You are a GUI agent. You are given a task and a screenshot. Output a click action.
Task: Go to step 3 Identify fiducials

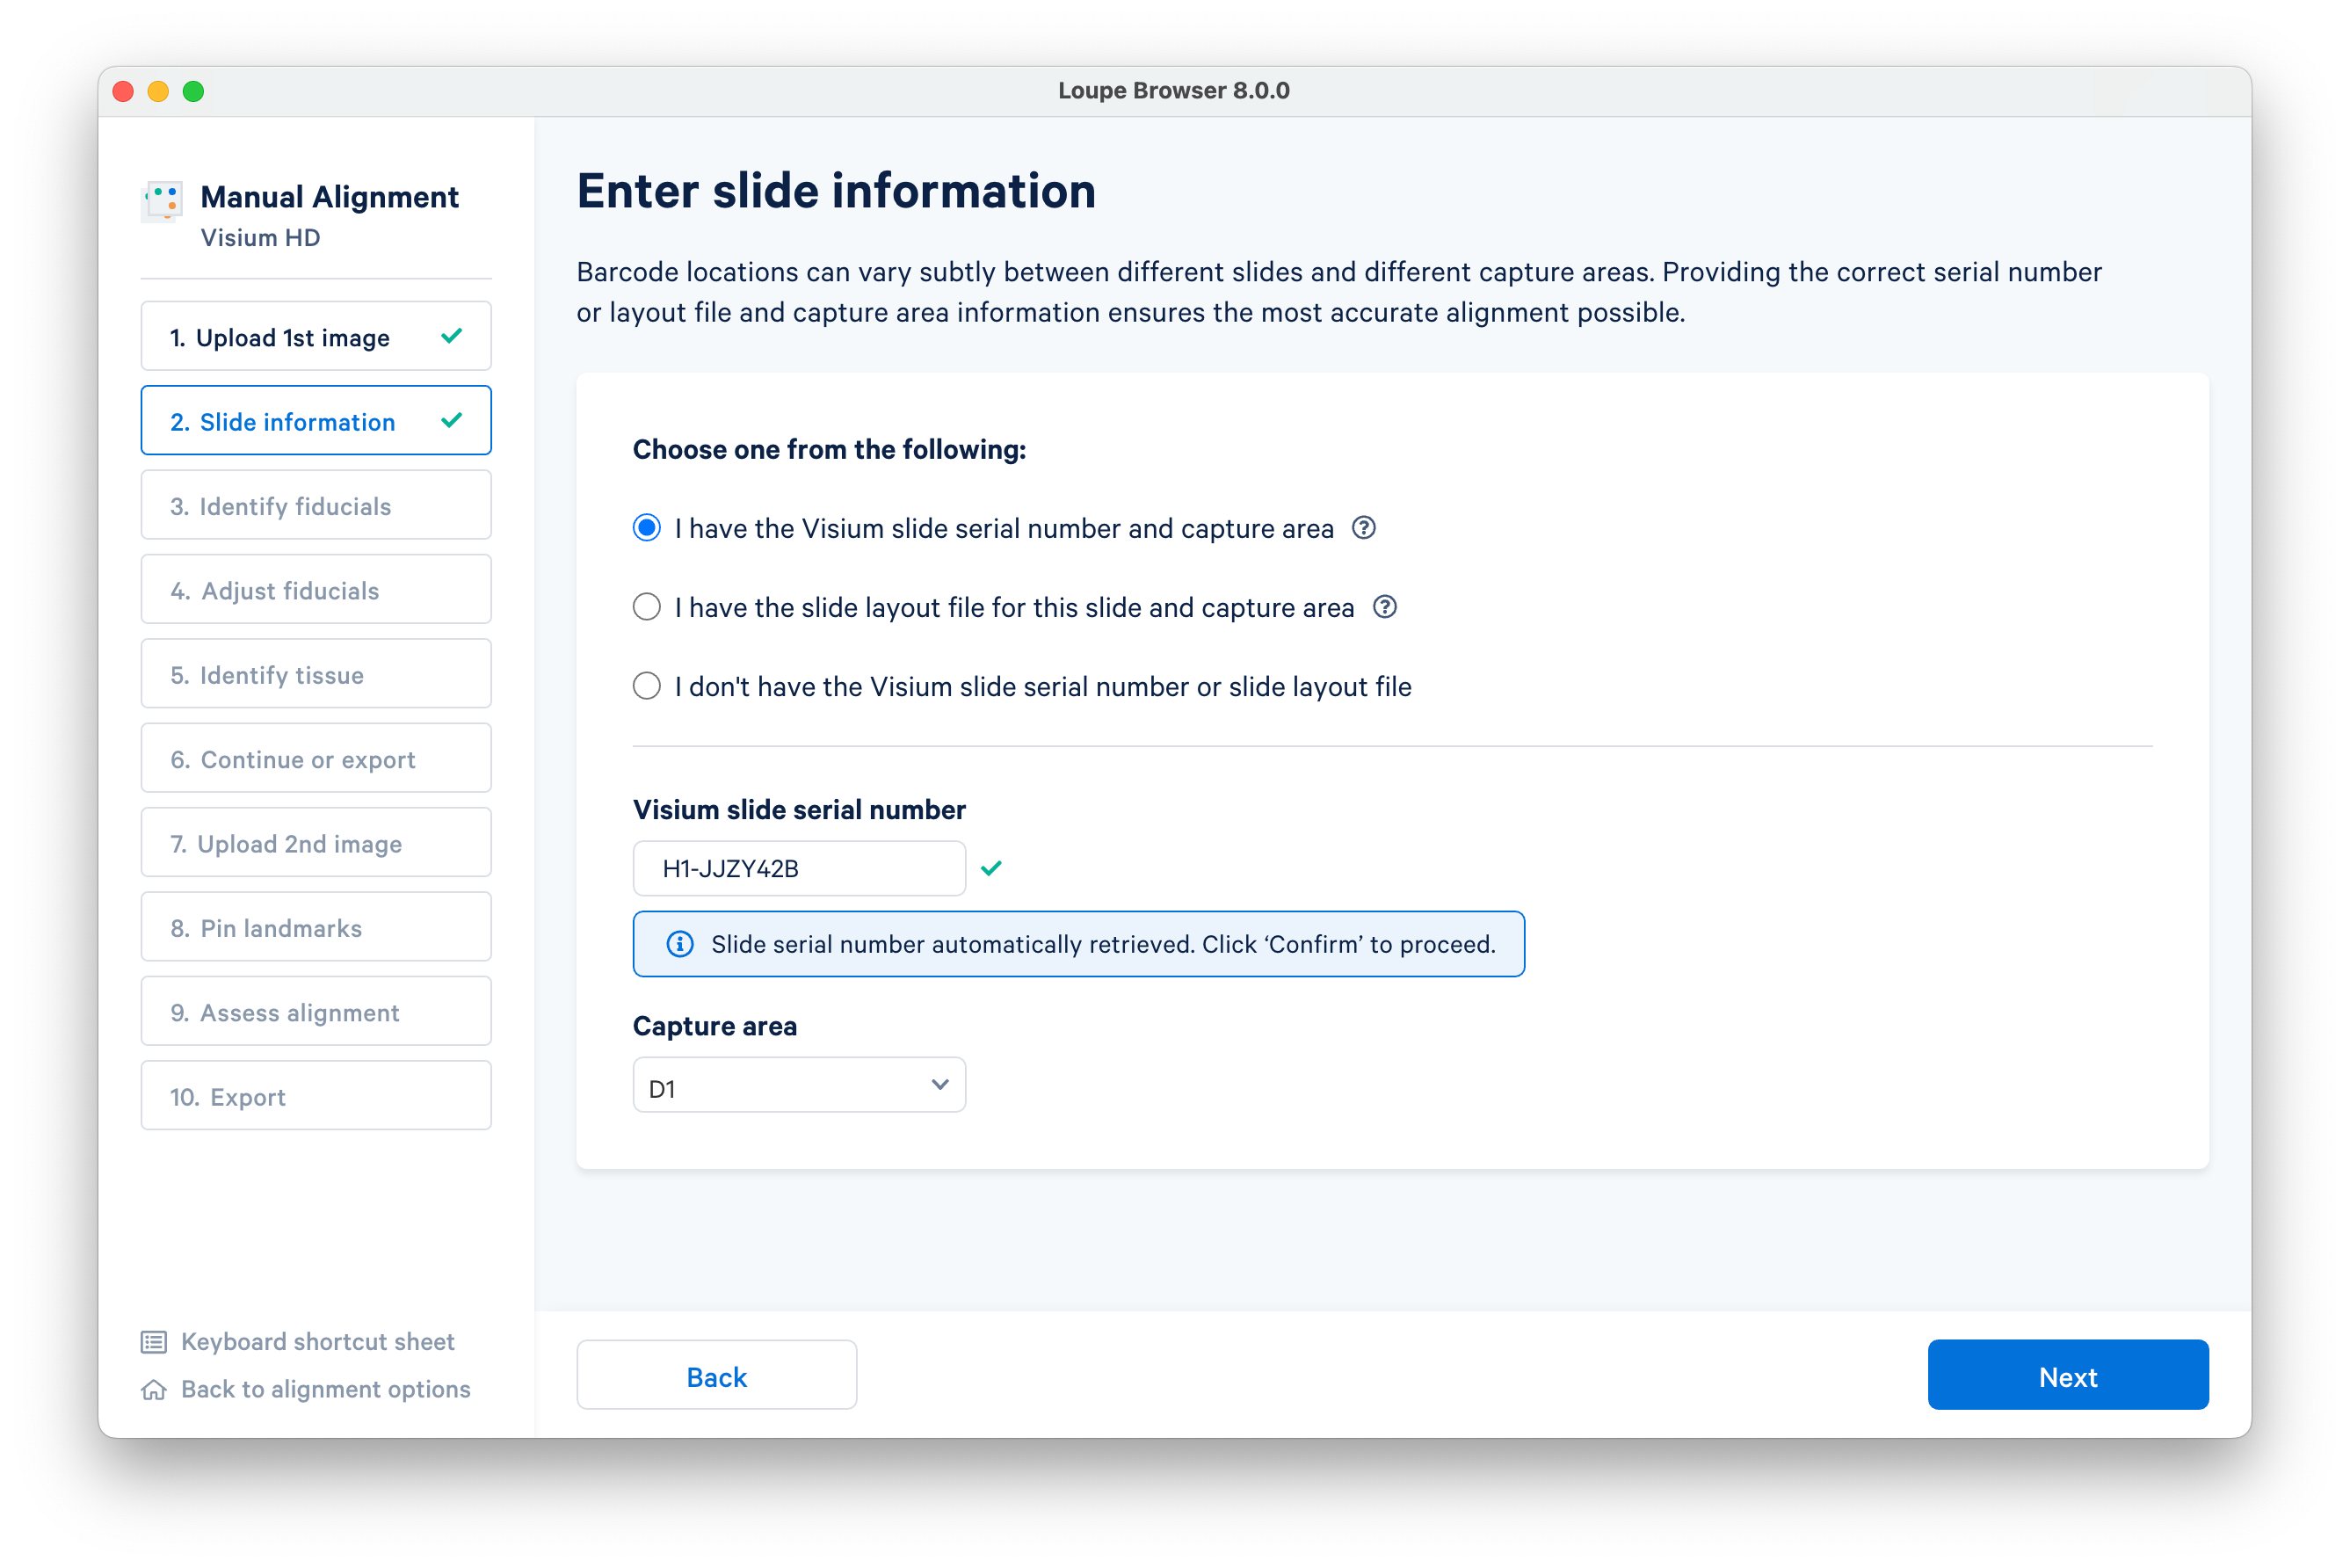[316, 506]
